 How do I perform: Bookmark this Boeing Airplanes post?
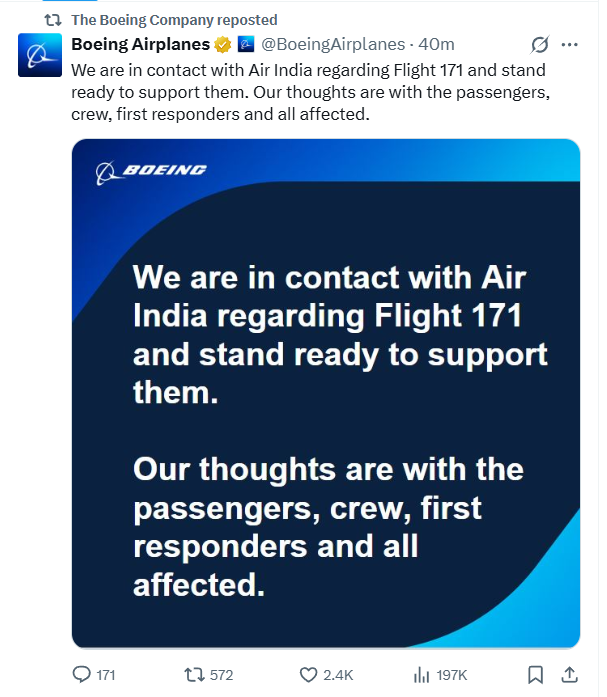[535, 674]
